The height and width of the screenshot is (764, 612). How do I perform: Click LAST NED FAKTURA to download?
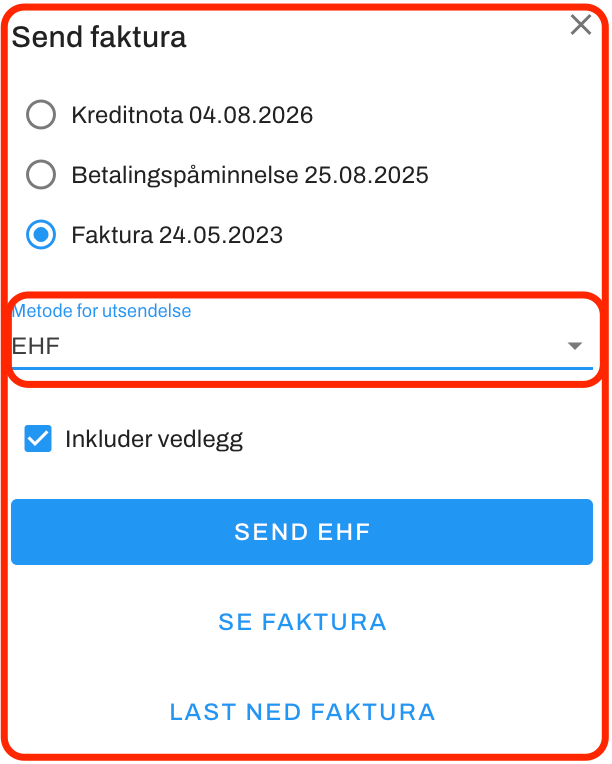pyautogui.click(x=302, y=712)
